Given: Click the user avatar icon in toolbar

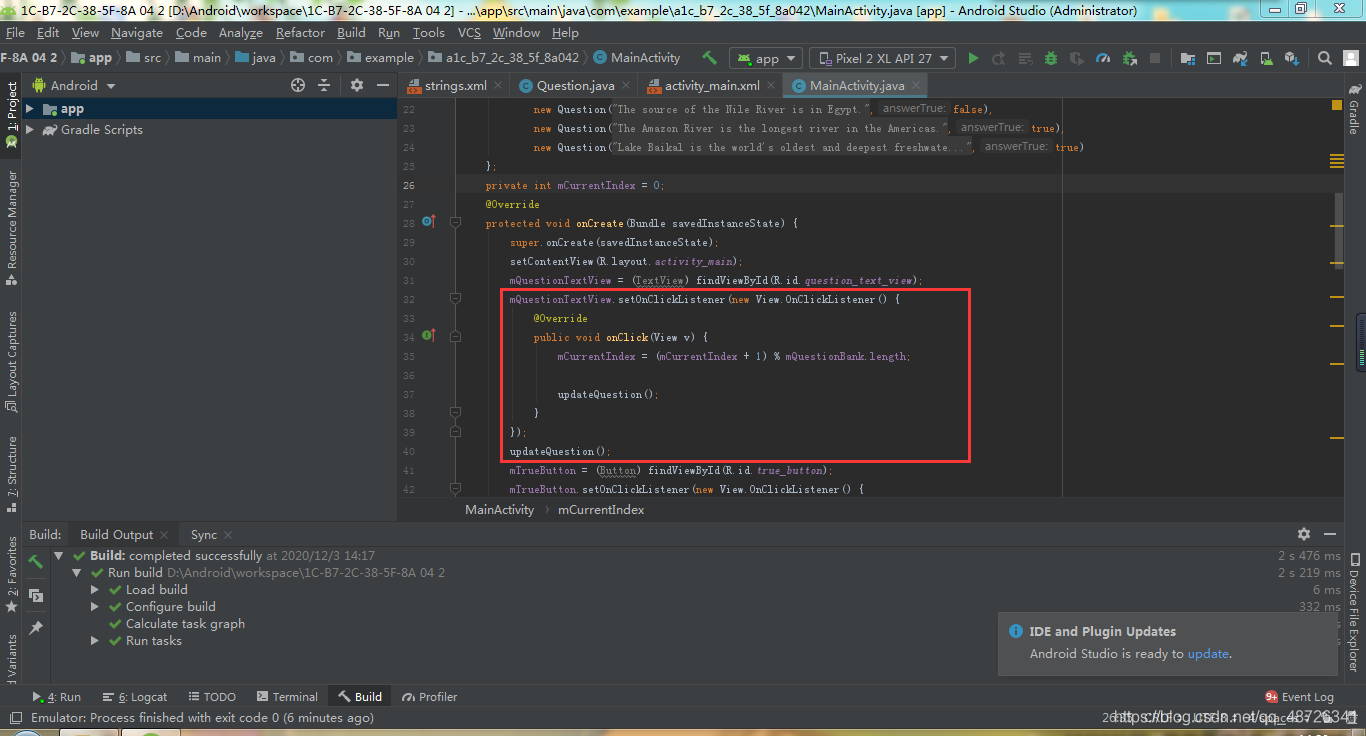Looking at the screenshot, I should (x=1350, y=58).
